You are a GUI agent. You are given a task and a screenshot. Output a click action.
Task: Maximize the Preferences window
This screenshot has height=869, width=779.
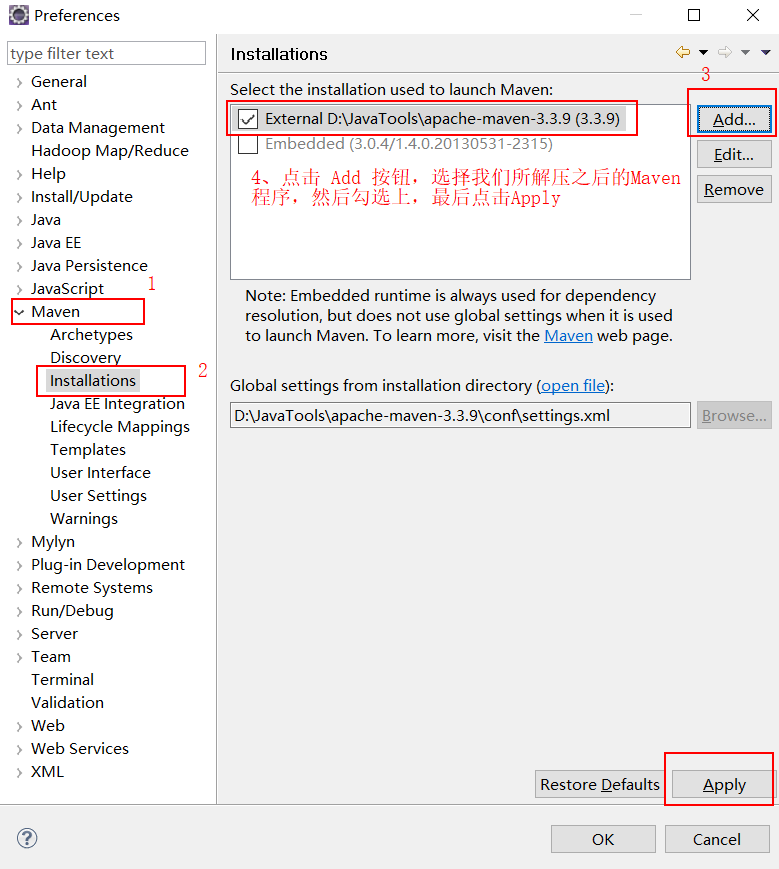694,15
